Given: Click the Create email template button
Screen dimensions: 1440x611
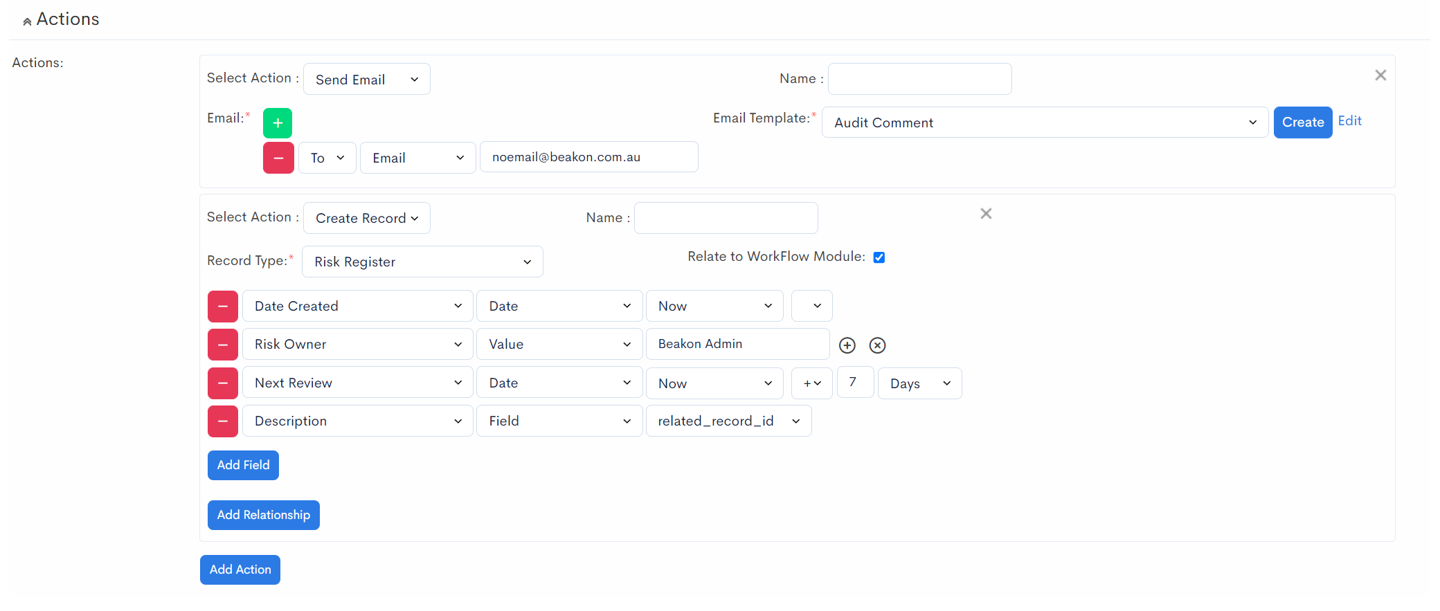Looking at the screenshot, I should tap(1303, 122).
